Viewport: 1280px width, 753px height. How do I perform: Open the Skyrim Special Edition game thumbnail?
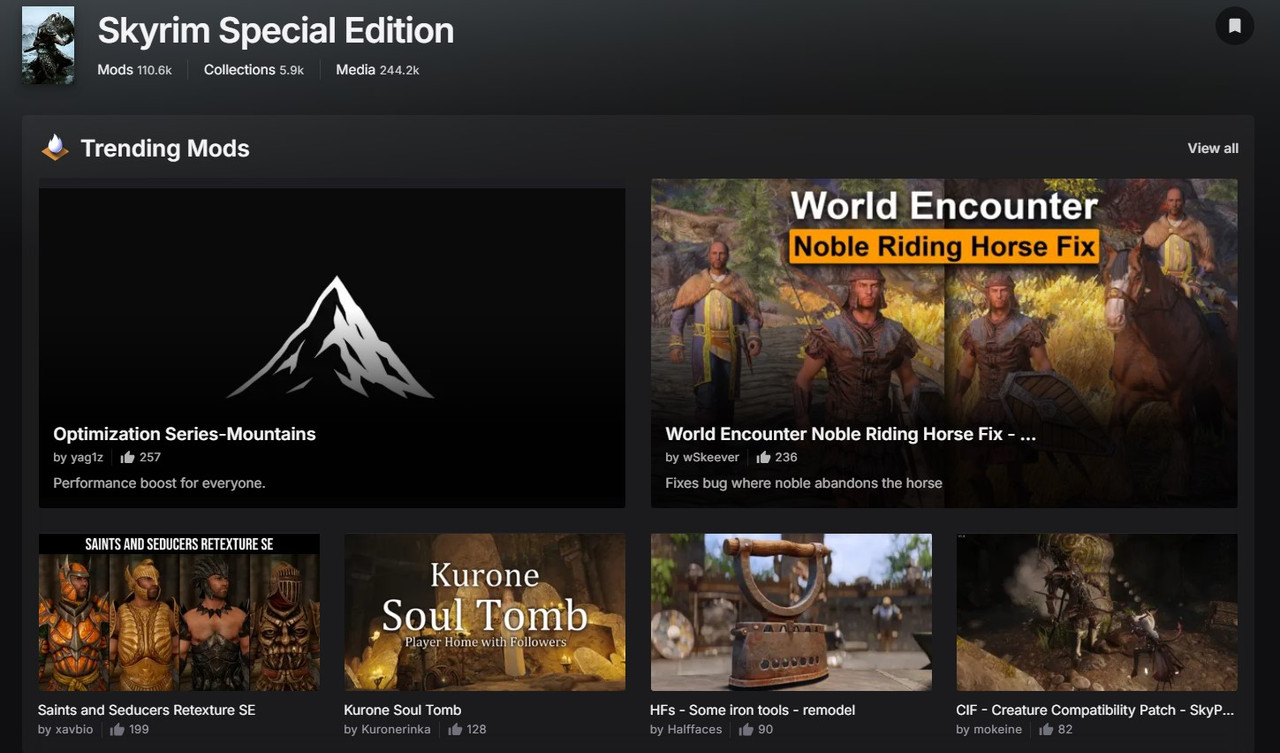pos(48,45)
